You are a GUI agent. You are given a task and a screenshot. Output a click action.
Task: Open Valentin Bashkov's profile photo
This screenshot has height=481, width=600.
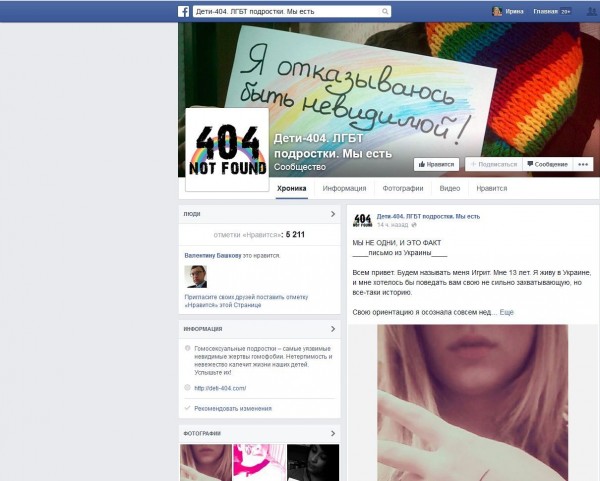click(196, 277)
